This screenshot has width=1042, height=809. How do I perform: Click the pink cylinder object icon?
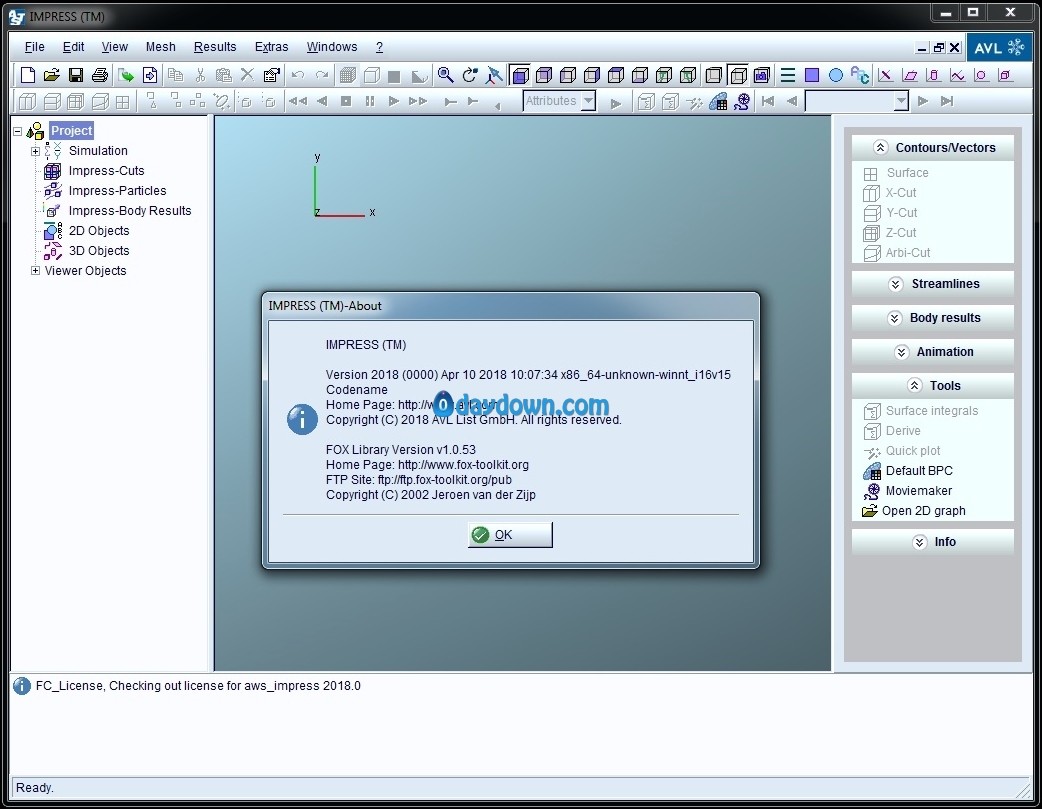pos(933,75)
